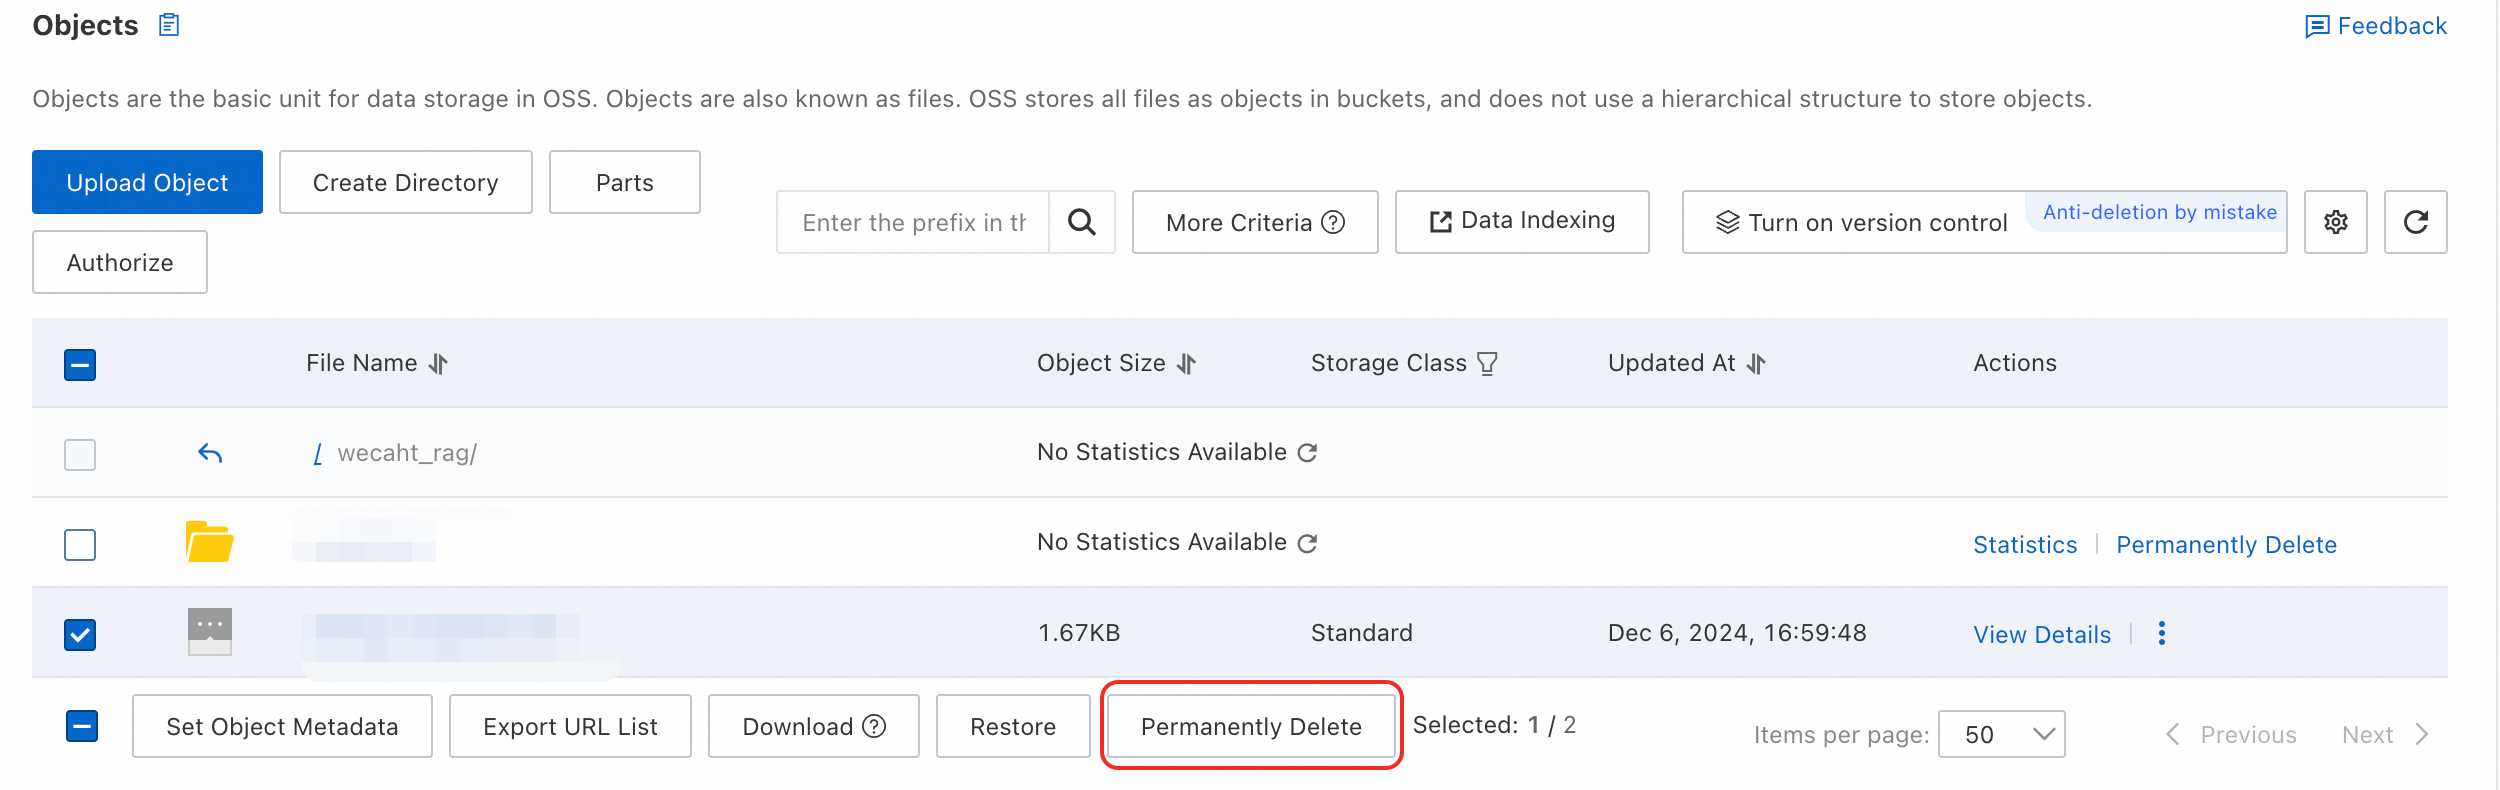Sort by File Name column
Screen dimensions: 2500x790
[438, 364]
